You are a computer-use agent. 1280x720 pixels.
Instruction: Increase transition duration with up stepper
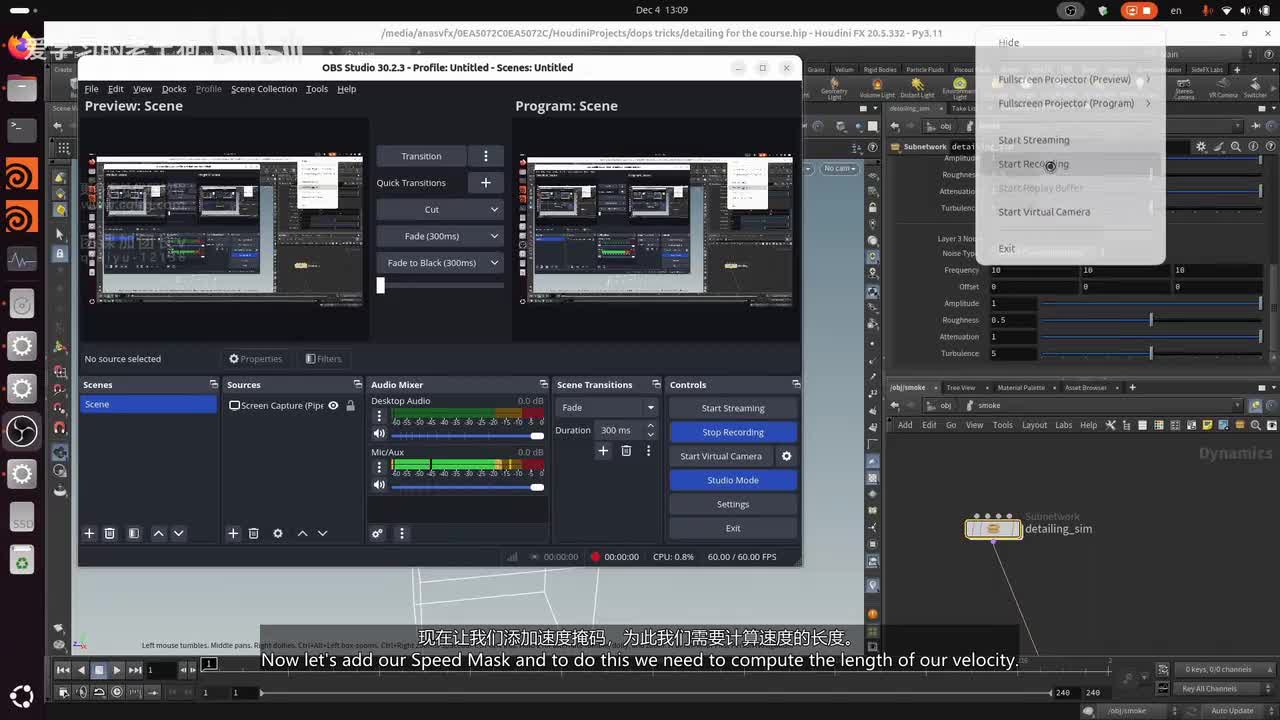coord(650,426)
